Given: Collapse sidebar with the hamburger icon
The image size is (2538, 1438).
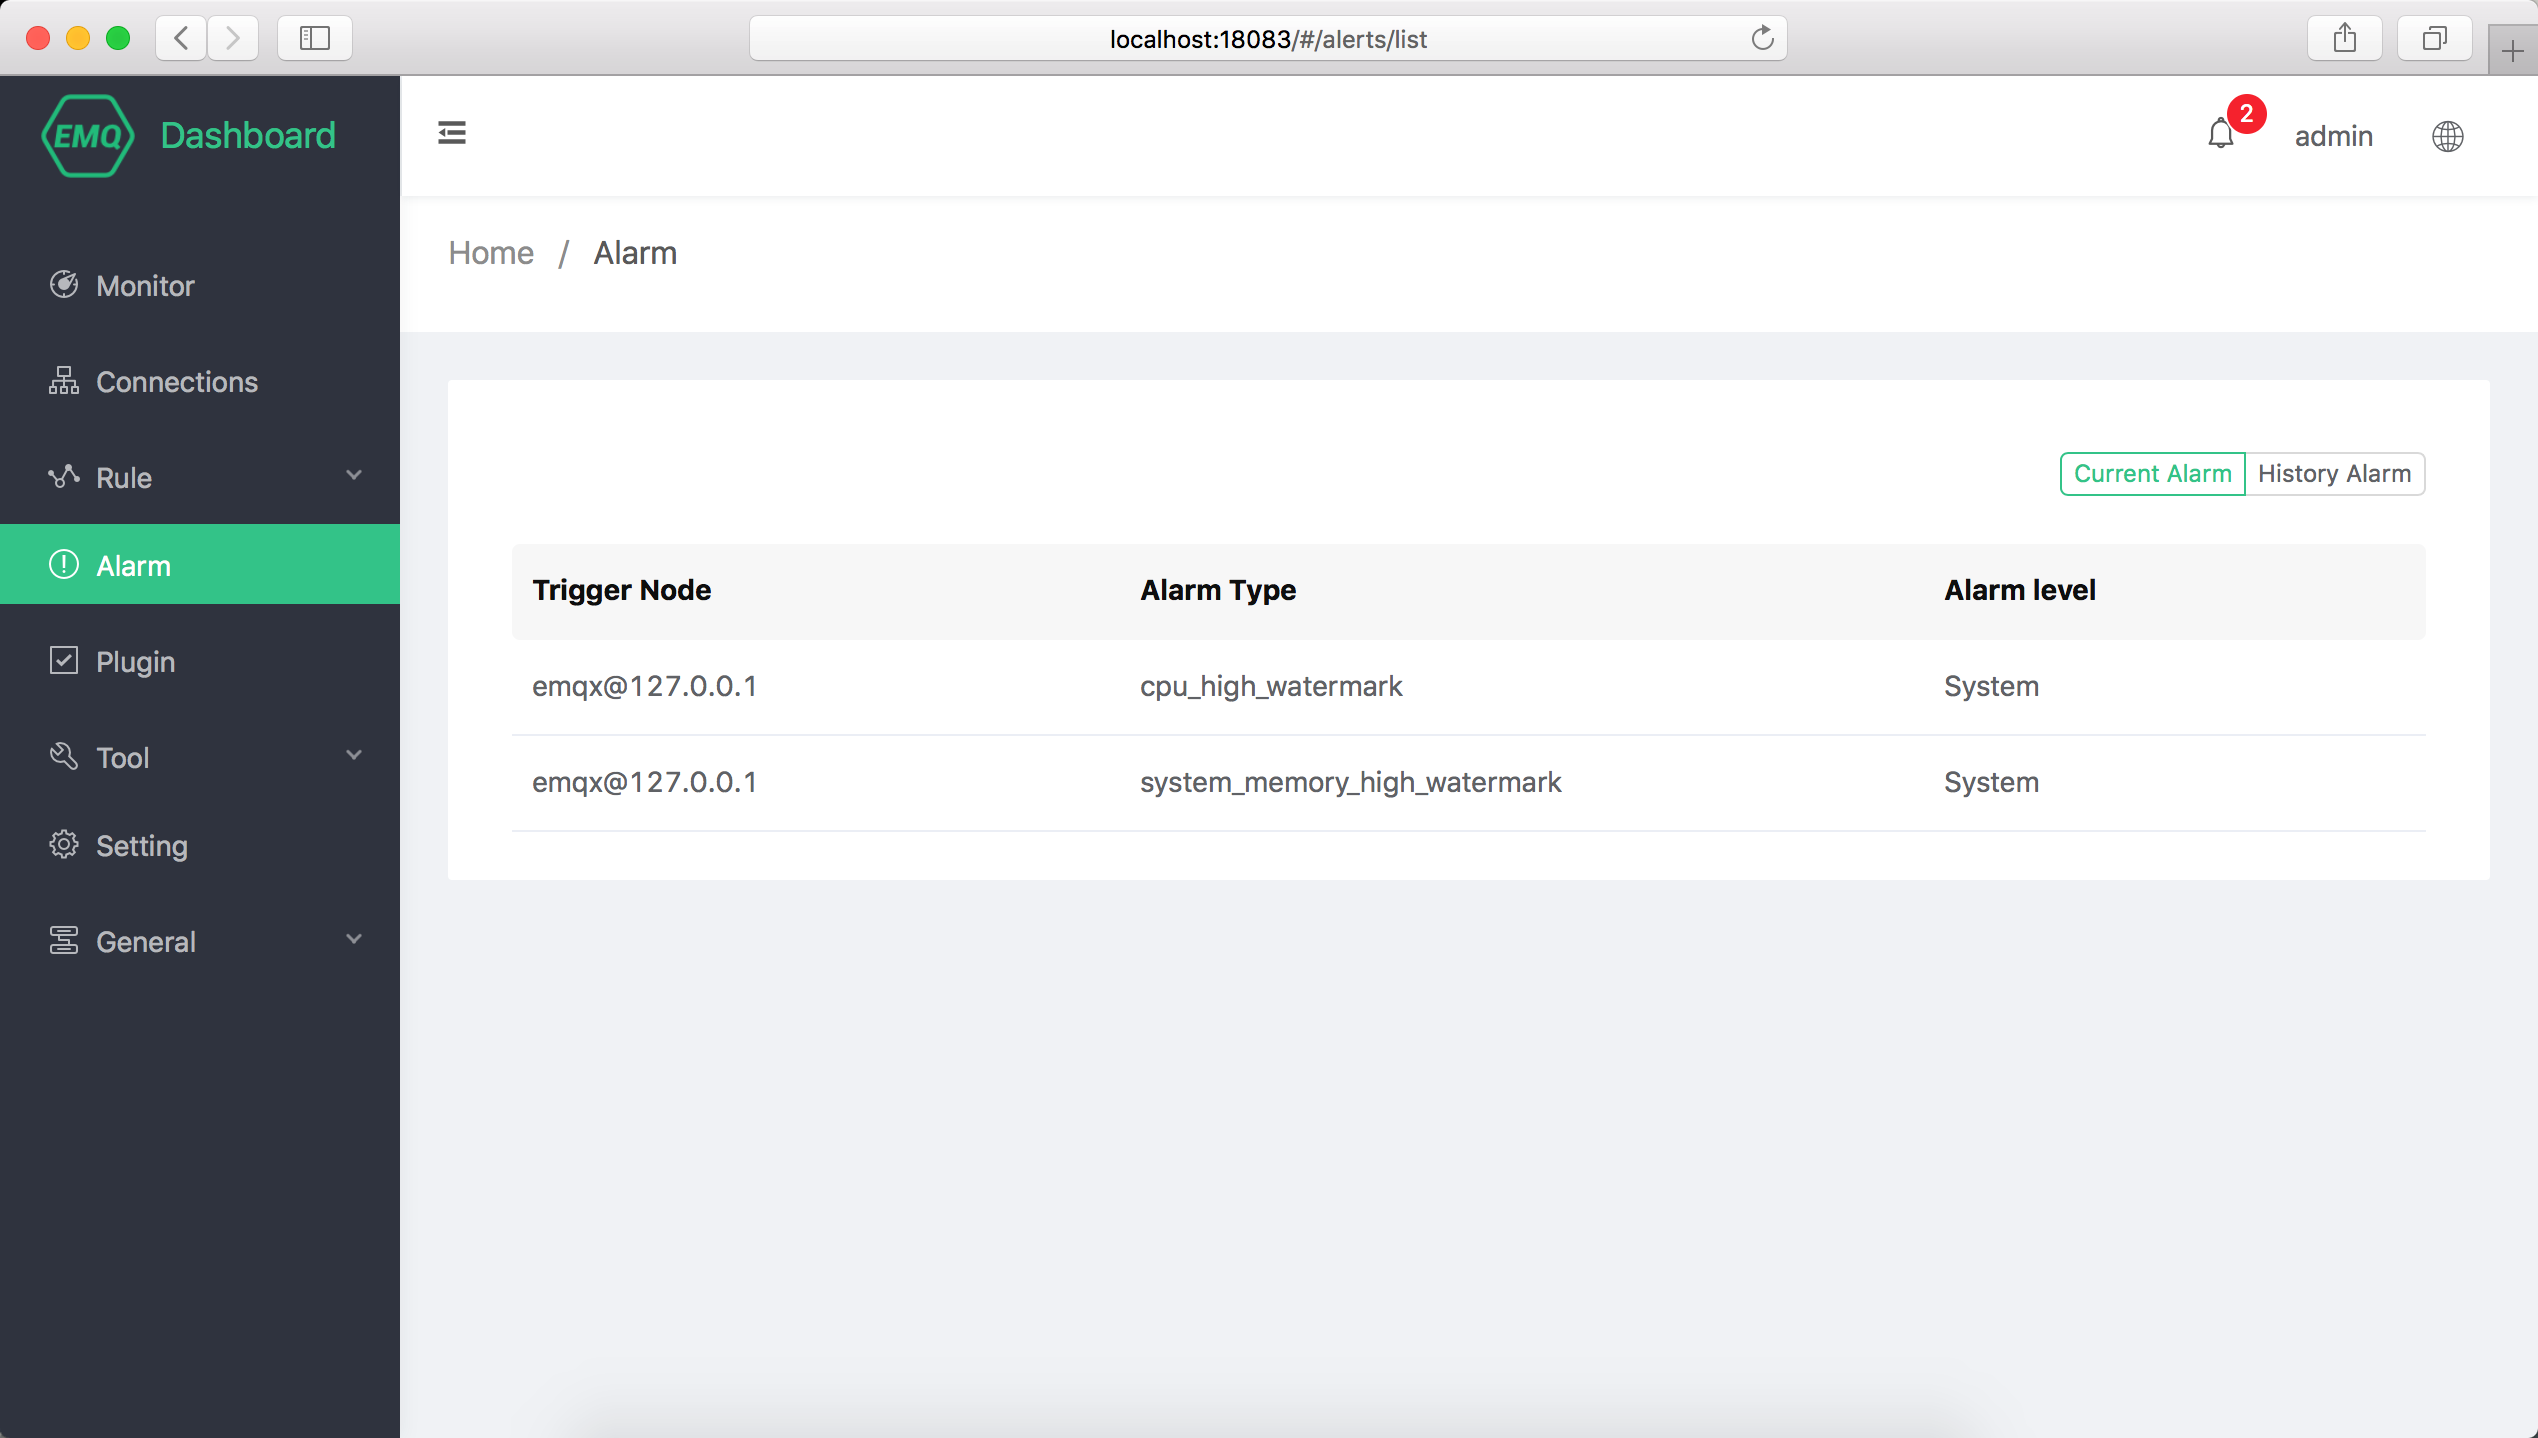Looking at the screenshot, I should click(452, 133).
